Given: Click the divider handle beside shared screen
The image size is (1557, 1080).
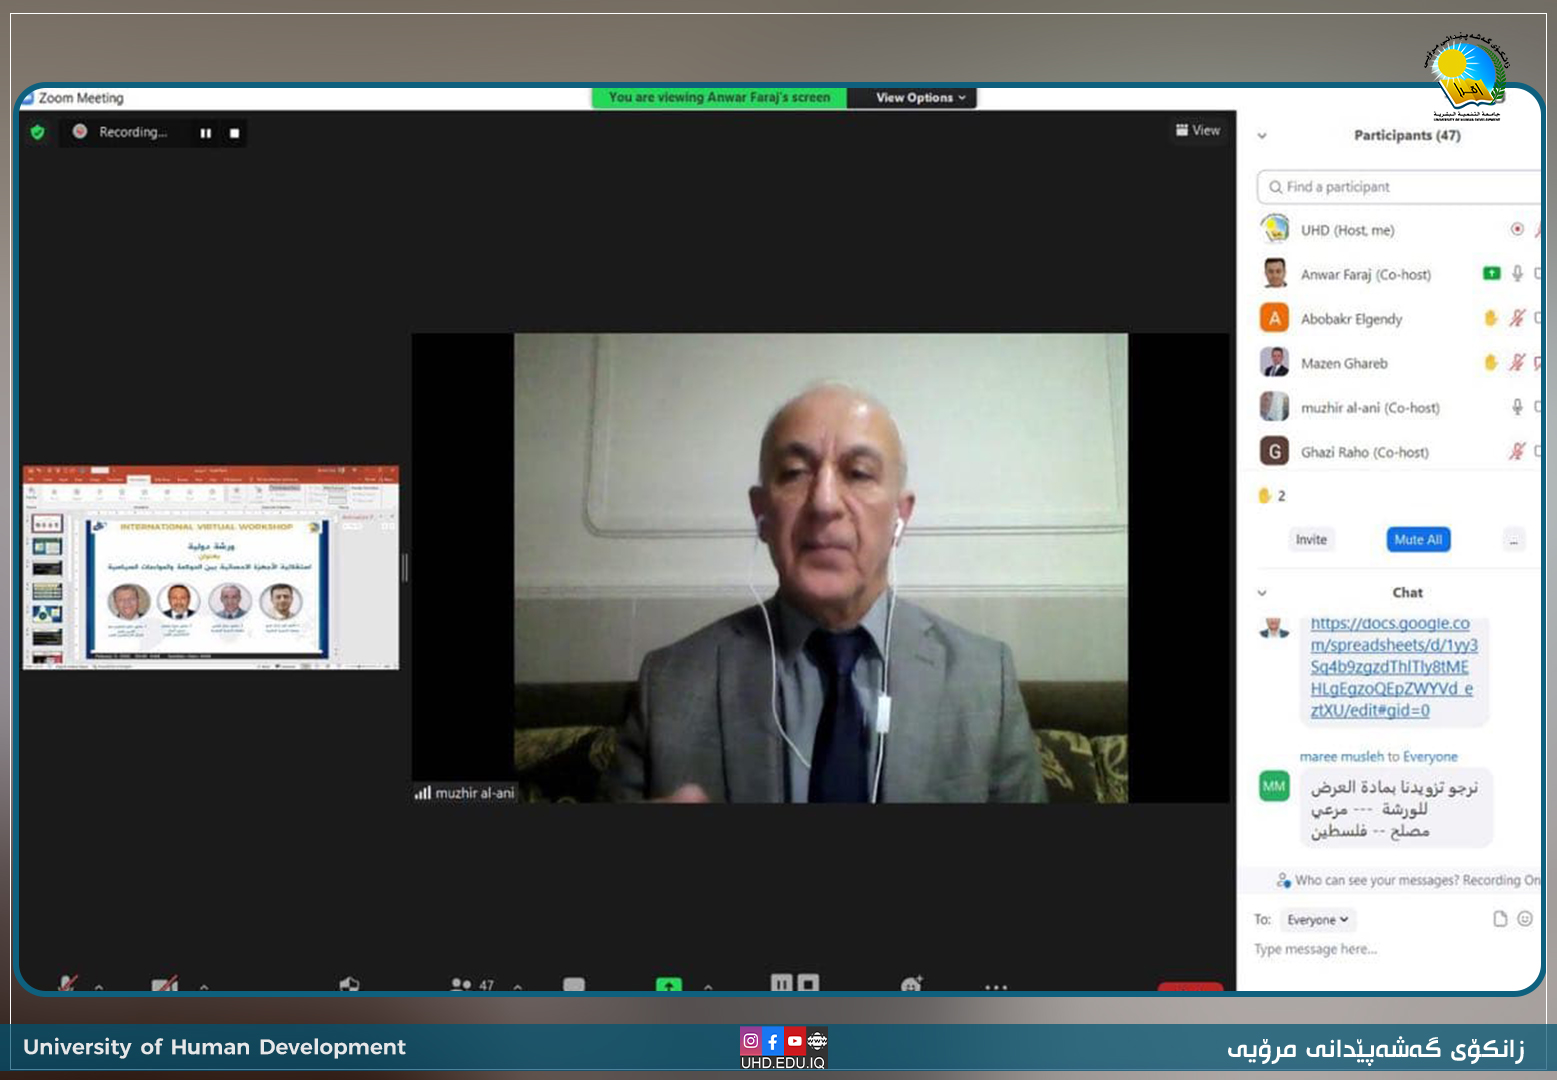Looking at the screenshot, I should [405, 568].
